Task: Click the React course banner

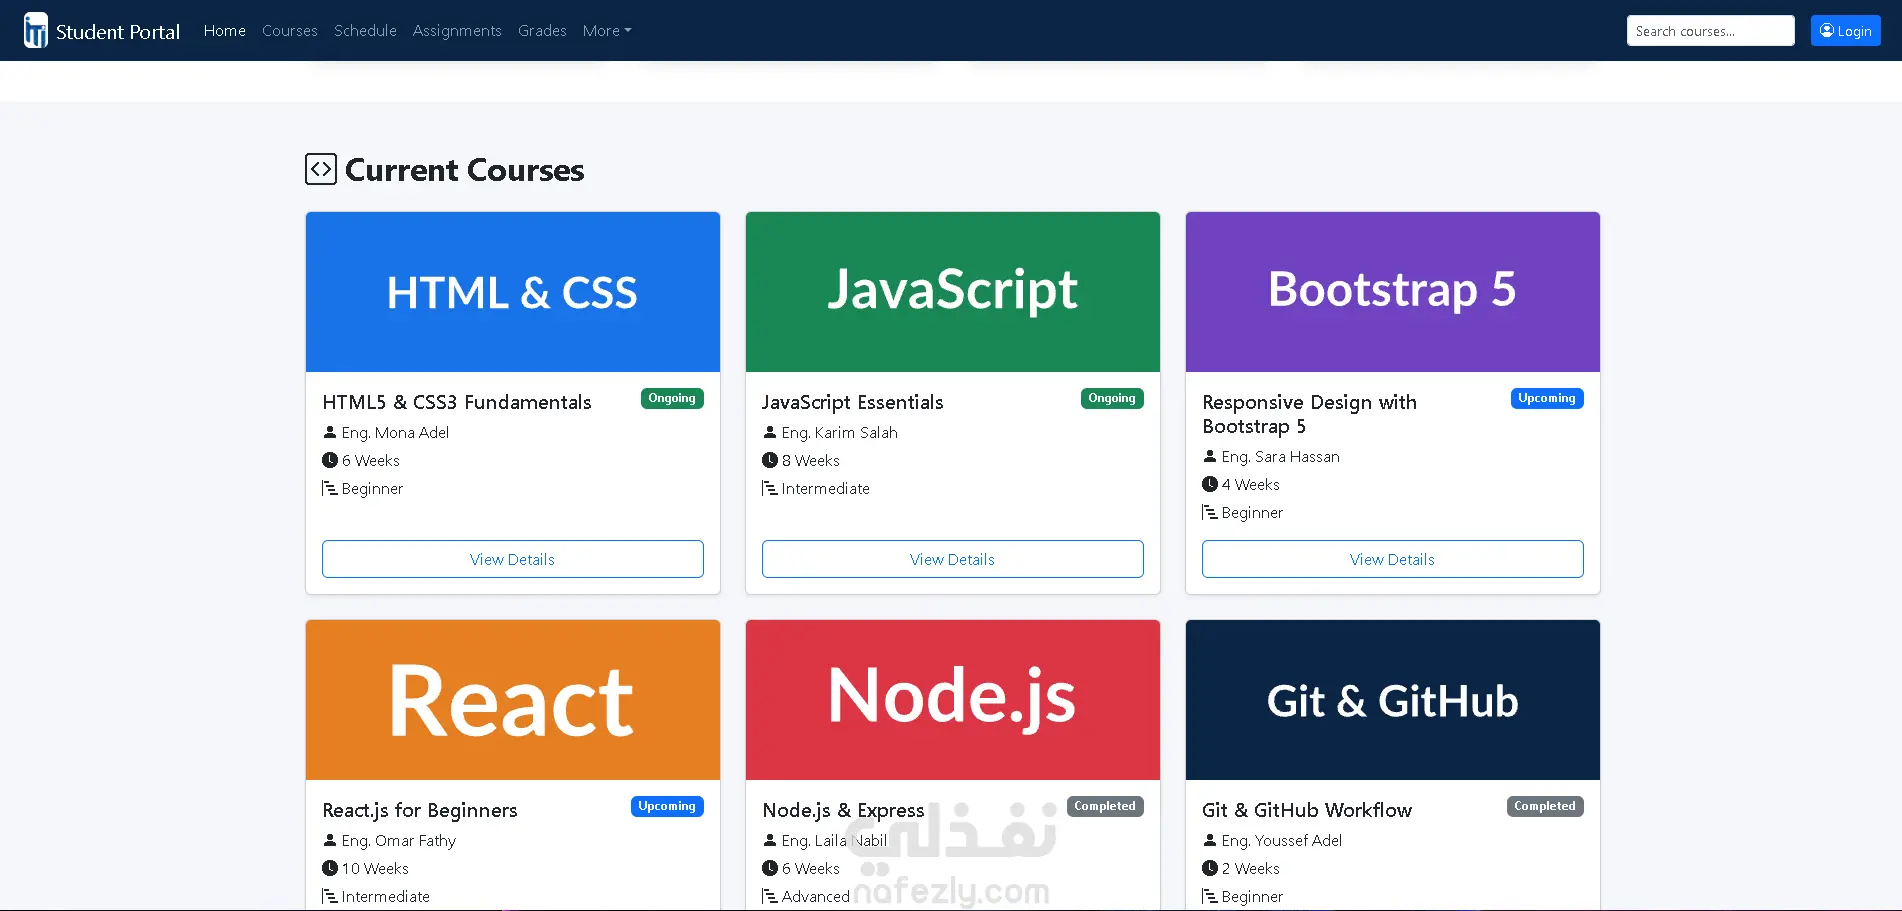Action: coord(513,700)
